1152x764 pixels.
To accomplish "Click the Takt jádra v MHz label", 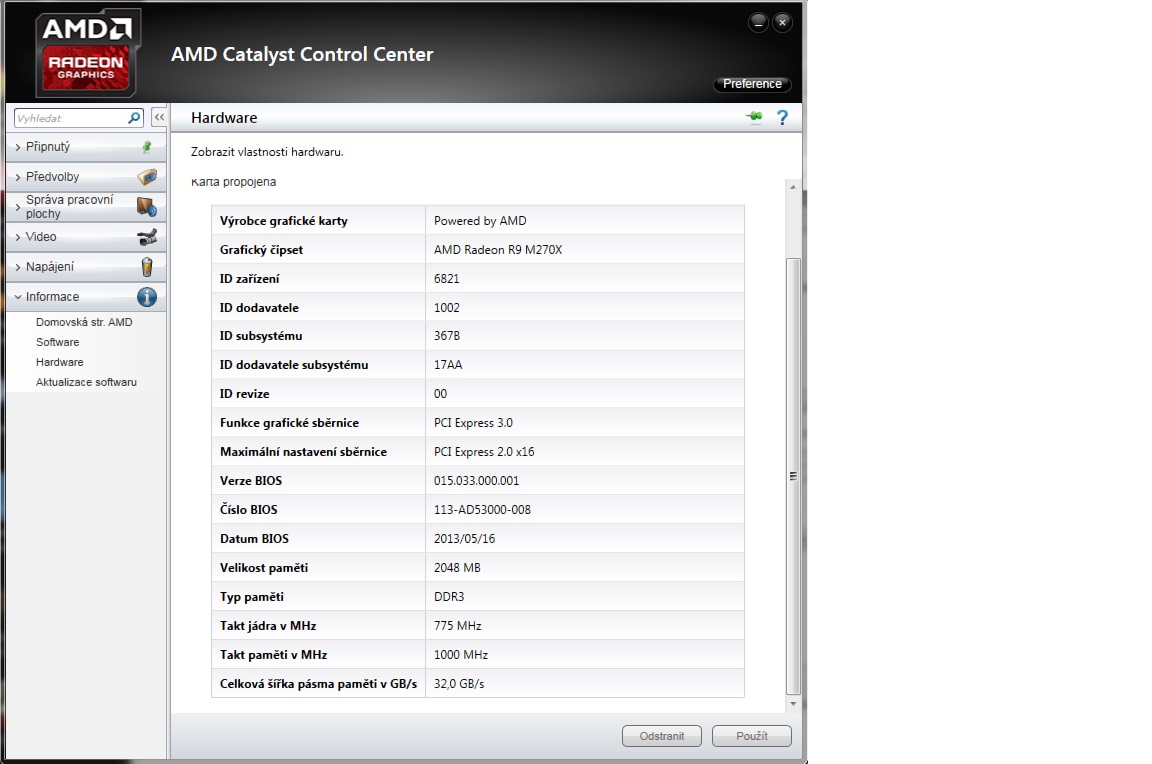I will (268, 626).
